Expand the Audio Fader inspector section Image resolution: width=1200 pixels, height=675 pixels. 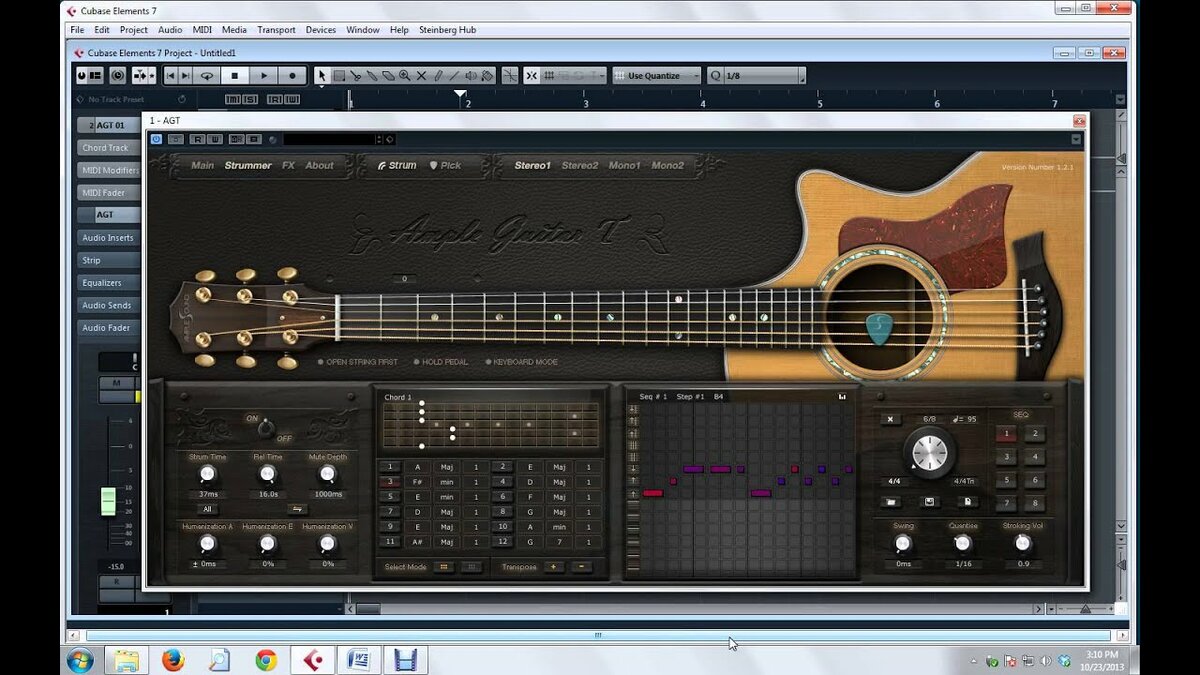(107, 328)
